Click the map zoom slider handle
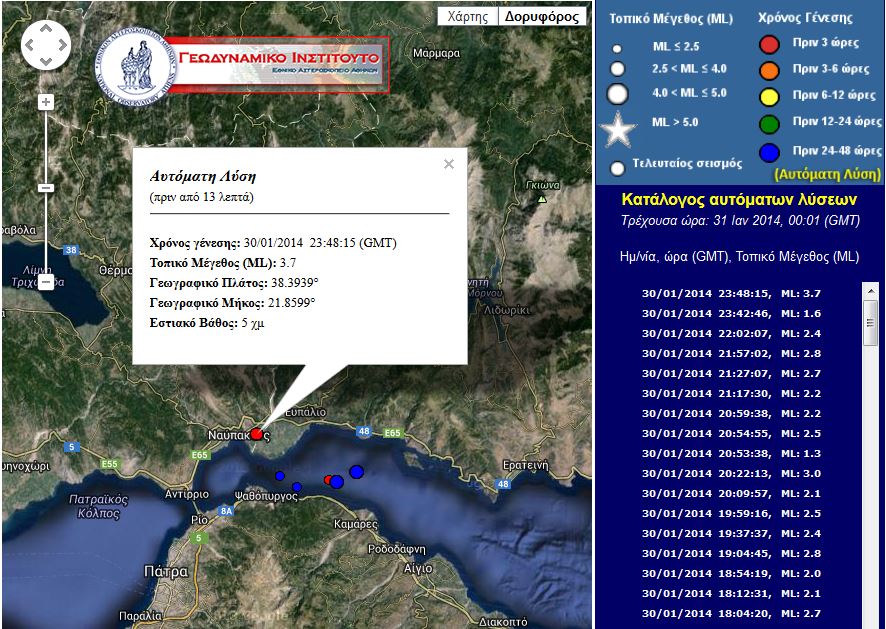The width and height of the screenshot is (886, 629). [44, 186]
